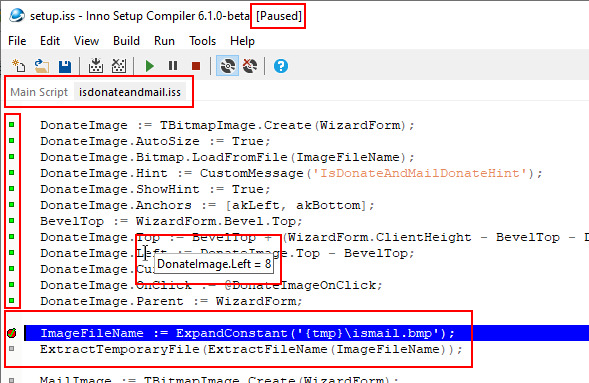Screen dimensions: 589x383
Task: Click the New script toolbar icon
Action: pyautogui.click(x=18, y=66)
